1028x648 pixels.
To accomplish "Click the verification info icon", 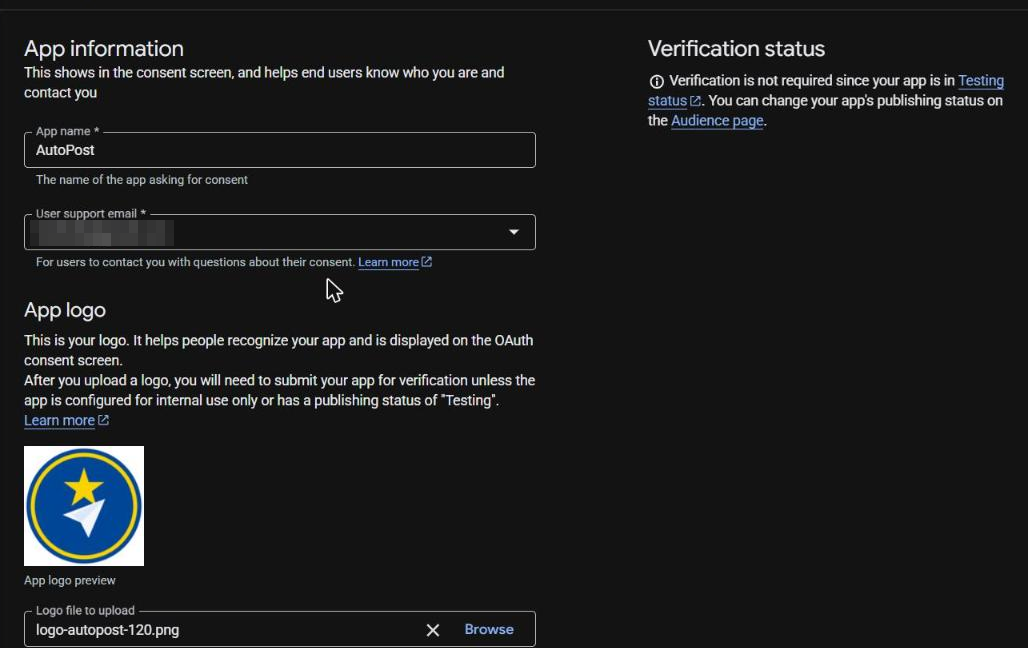I will (x=656, y=81).
